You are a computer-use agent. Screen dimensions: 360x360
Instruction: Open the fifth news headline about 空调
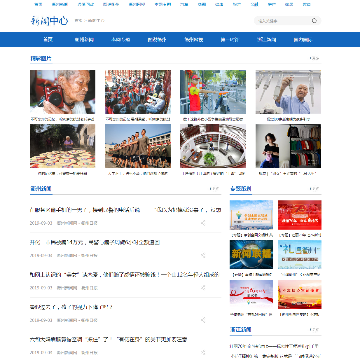[x=108, y=339]
